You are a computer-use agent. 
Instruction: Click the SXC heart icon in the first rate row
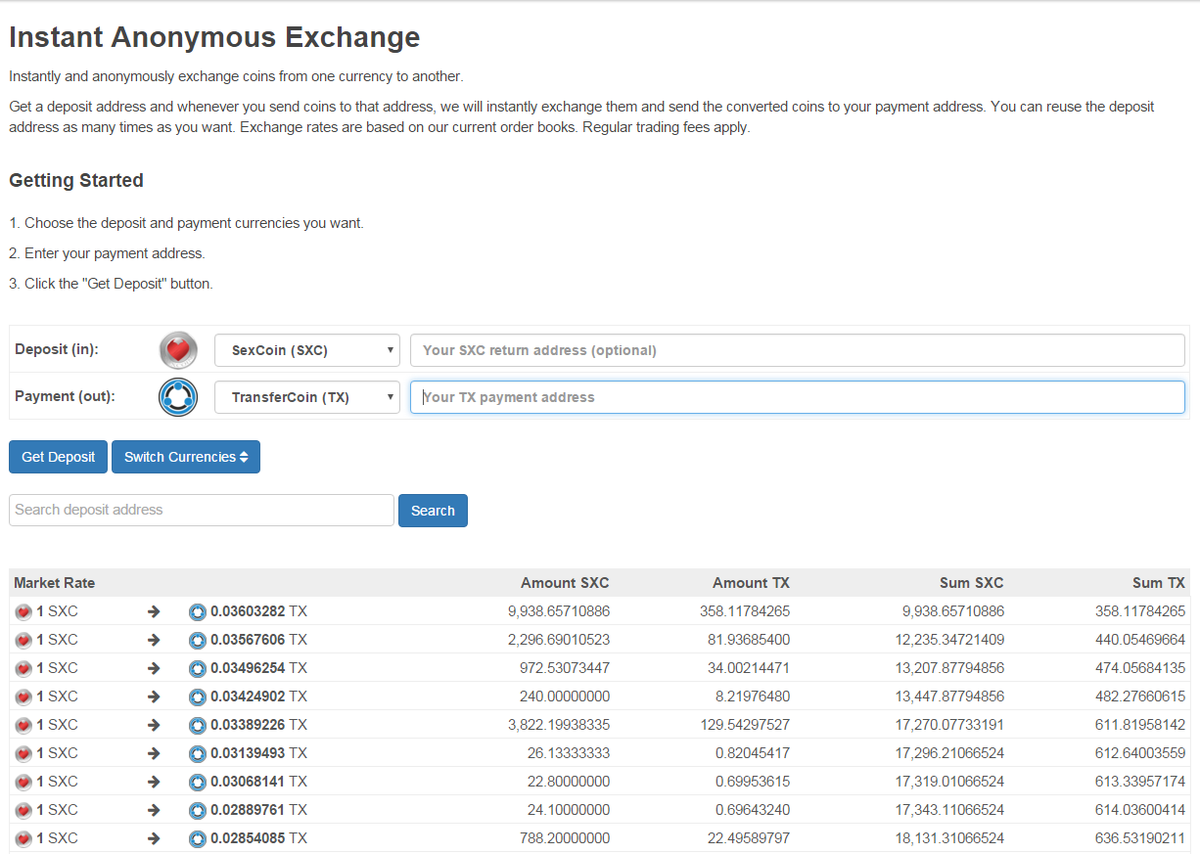pyautogui.click(x=23, y=611)
